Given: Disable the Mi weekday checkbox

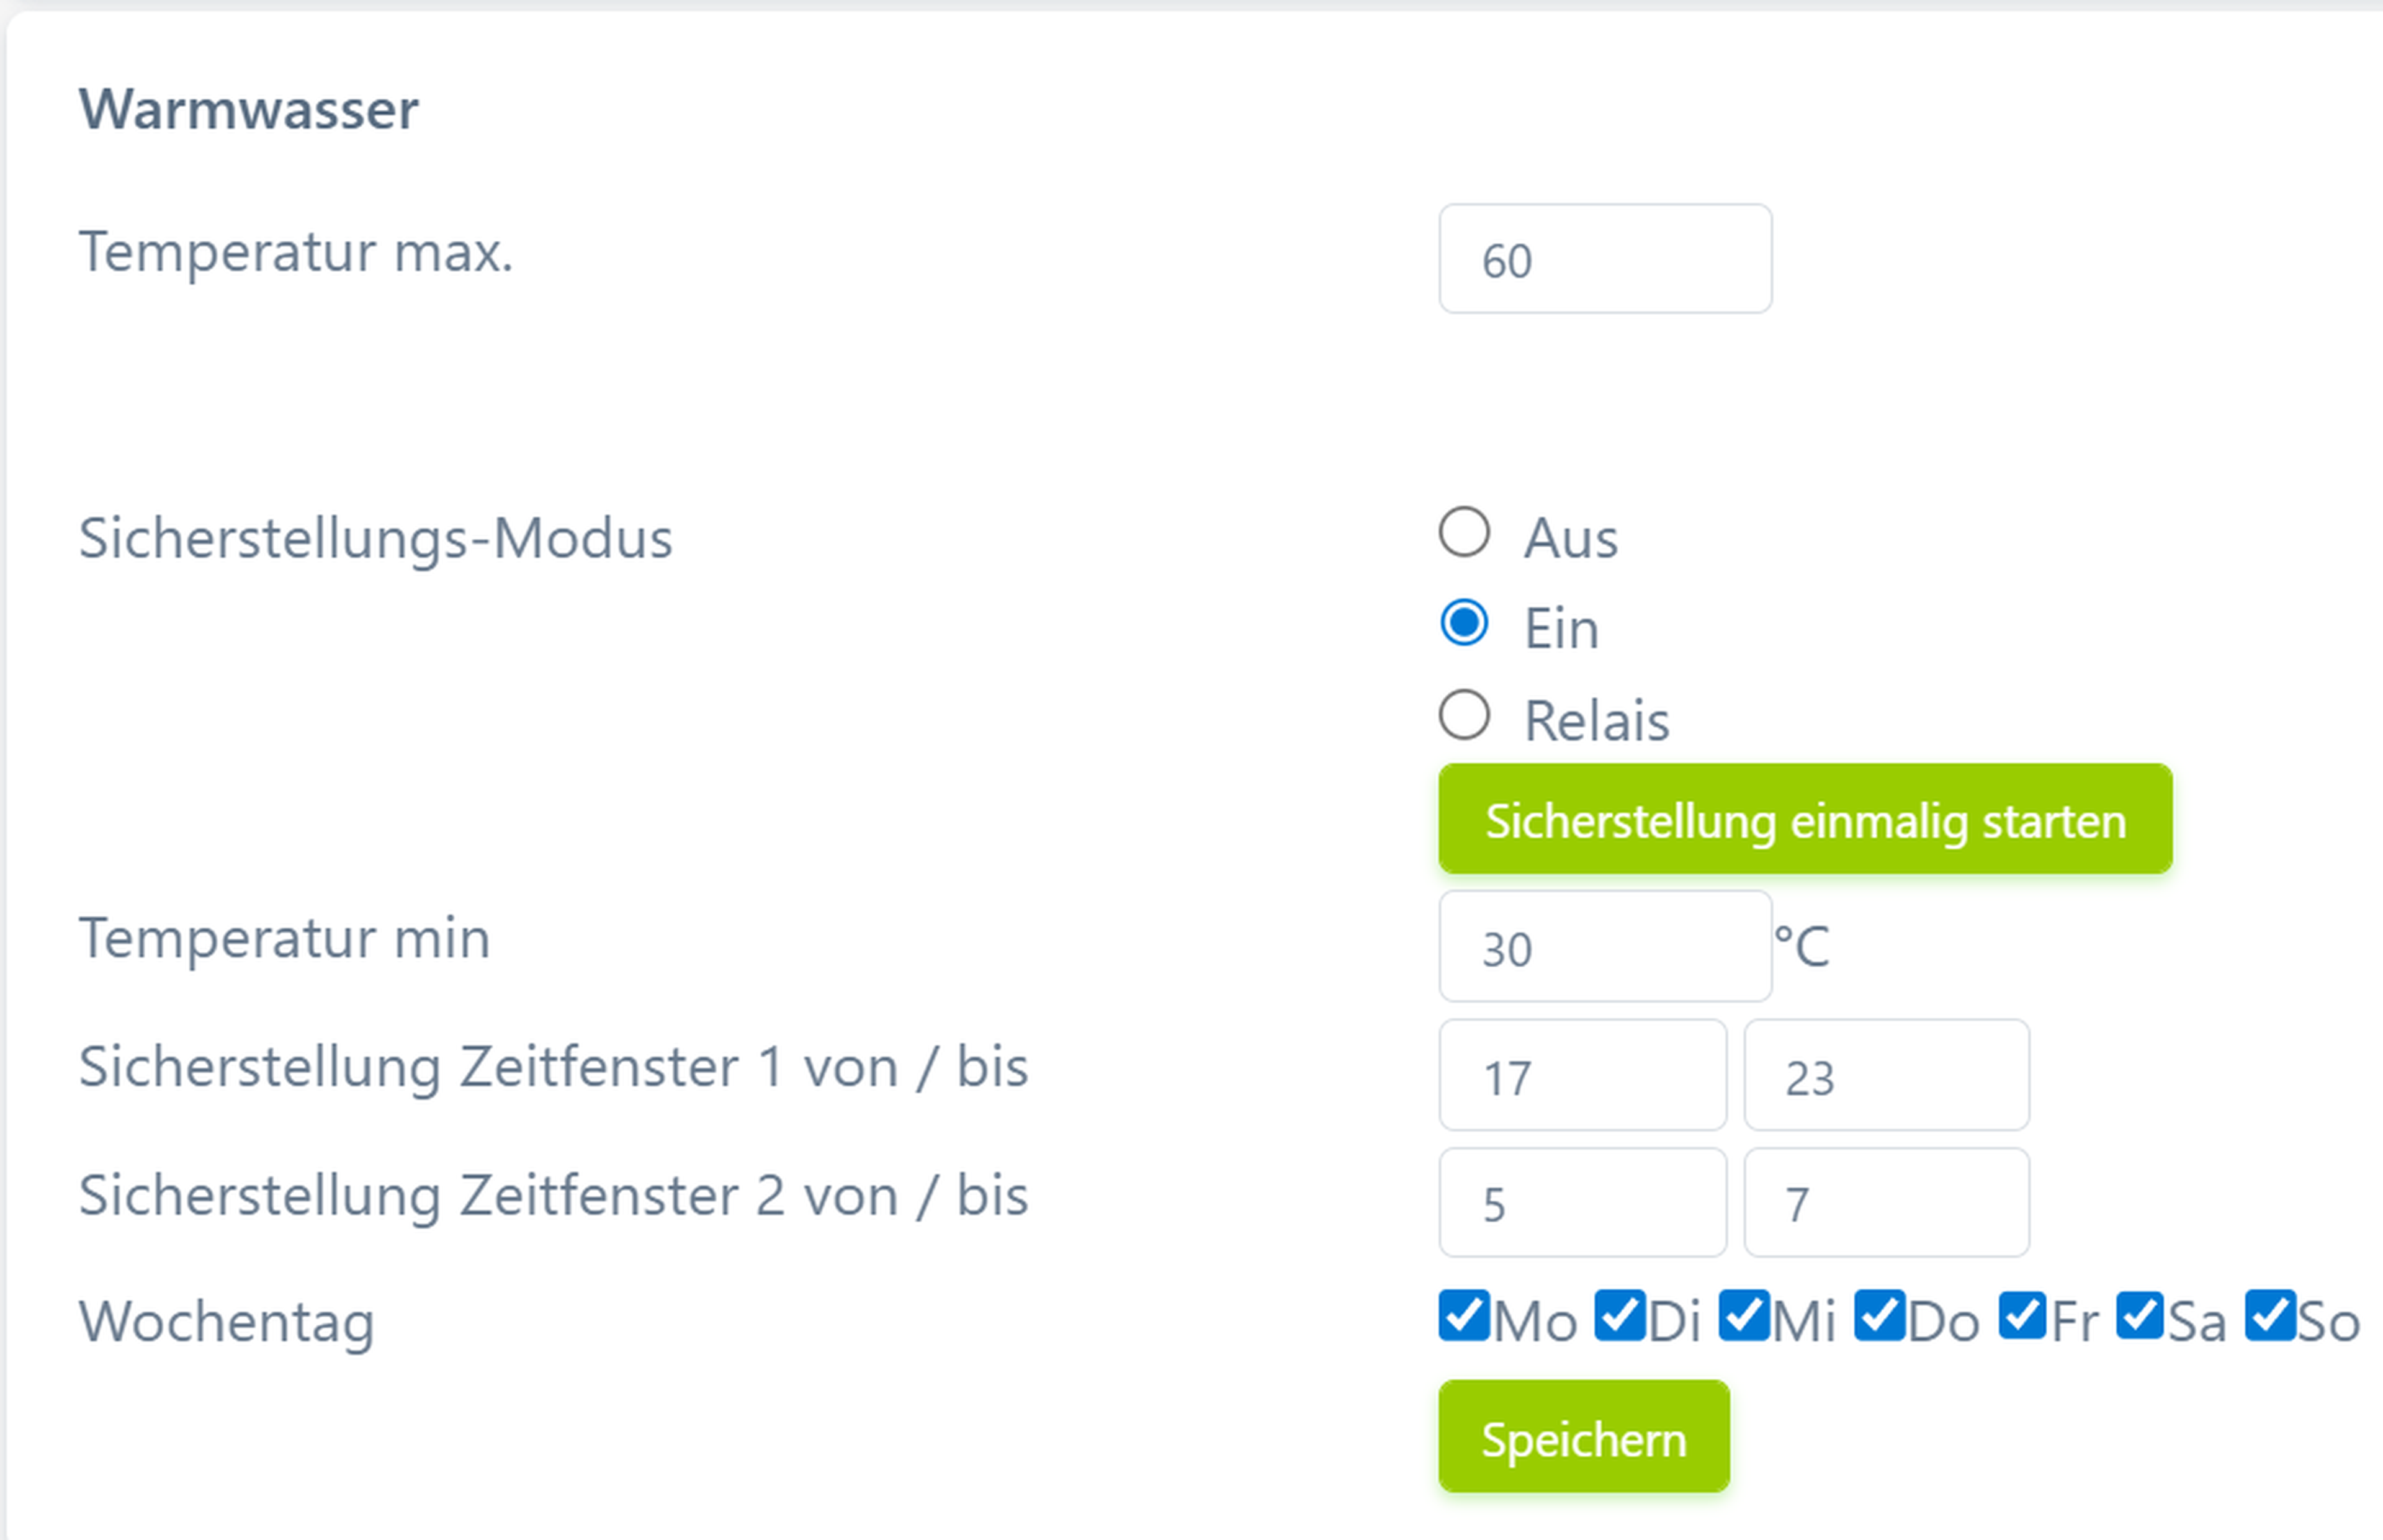Looking at the screenshot, I should click(x=1744, y=1316).
